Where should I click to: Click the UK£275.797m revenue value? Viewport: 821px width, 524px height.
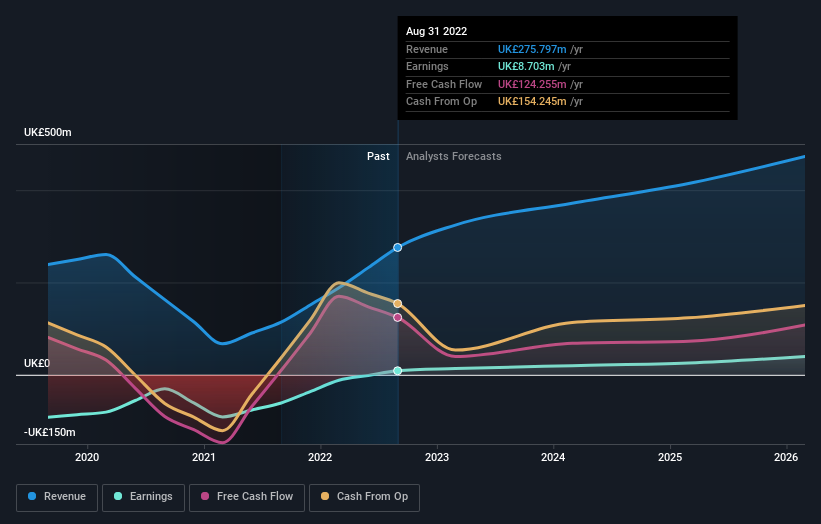point(532,49)
